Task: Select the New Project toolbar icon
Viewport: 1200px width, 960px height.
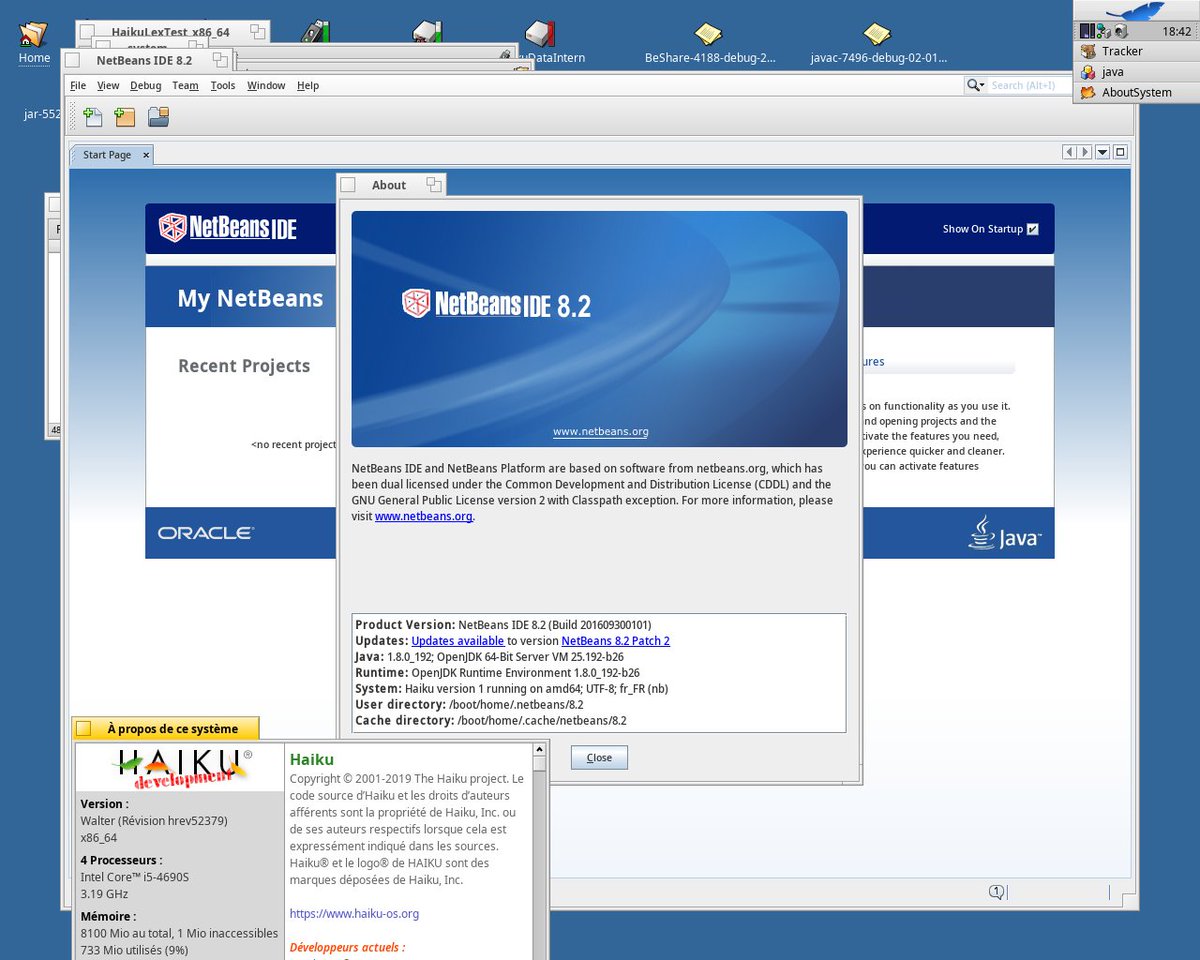Action: (124, 116)
